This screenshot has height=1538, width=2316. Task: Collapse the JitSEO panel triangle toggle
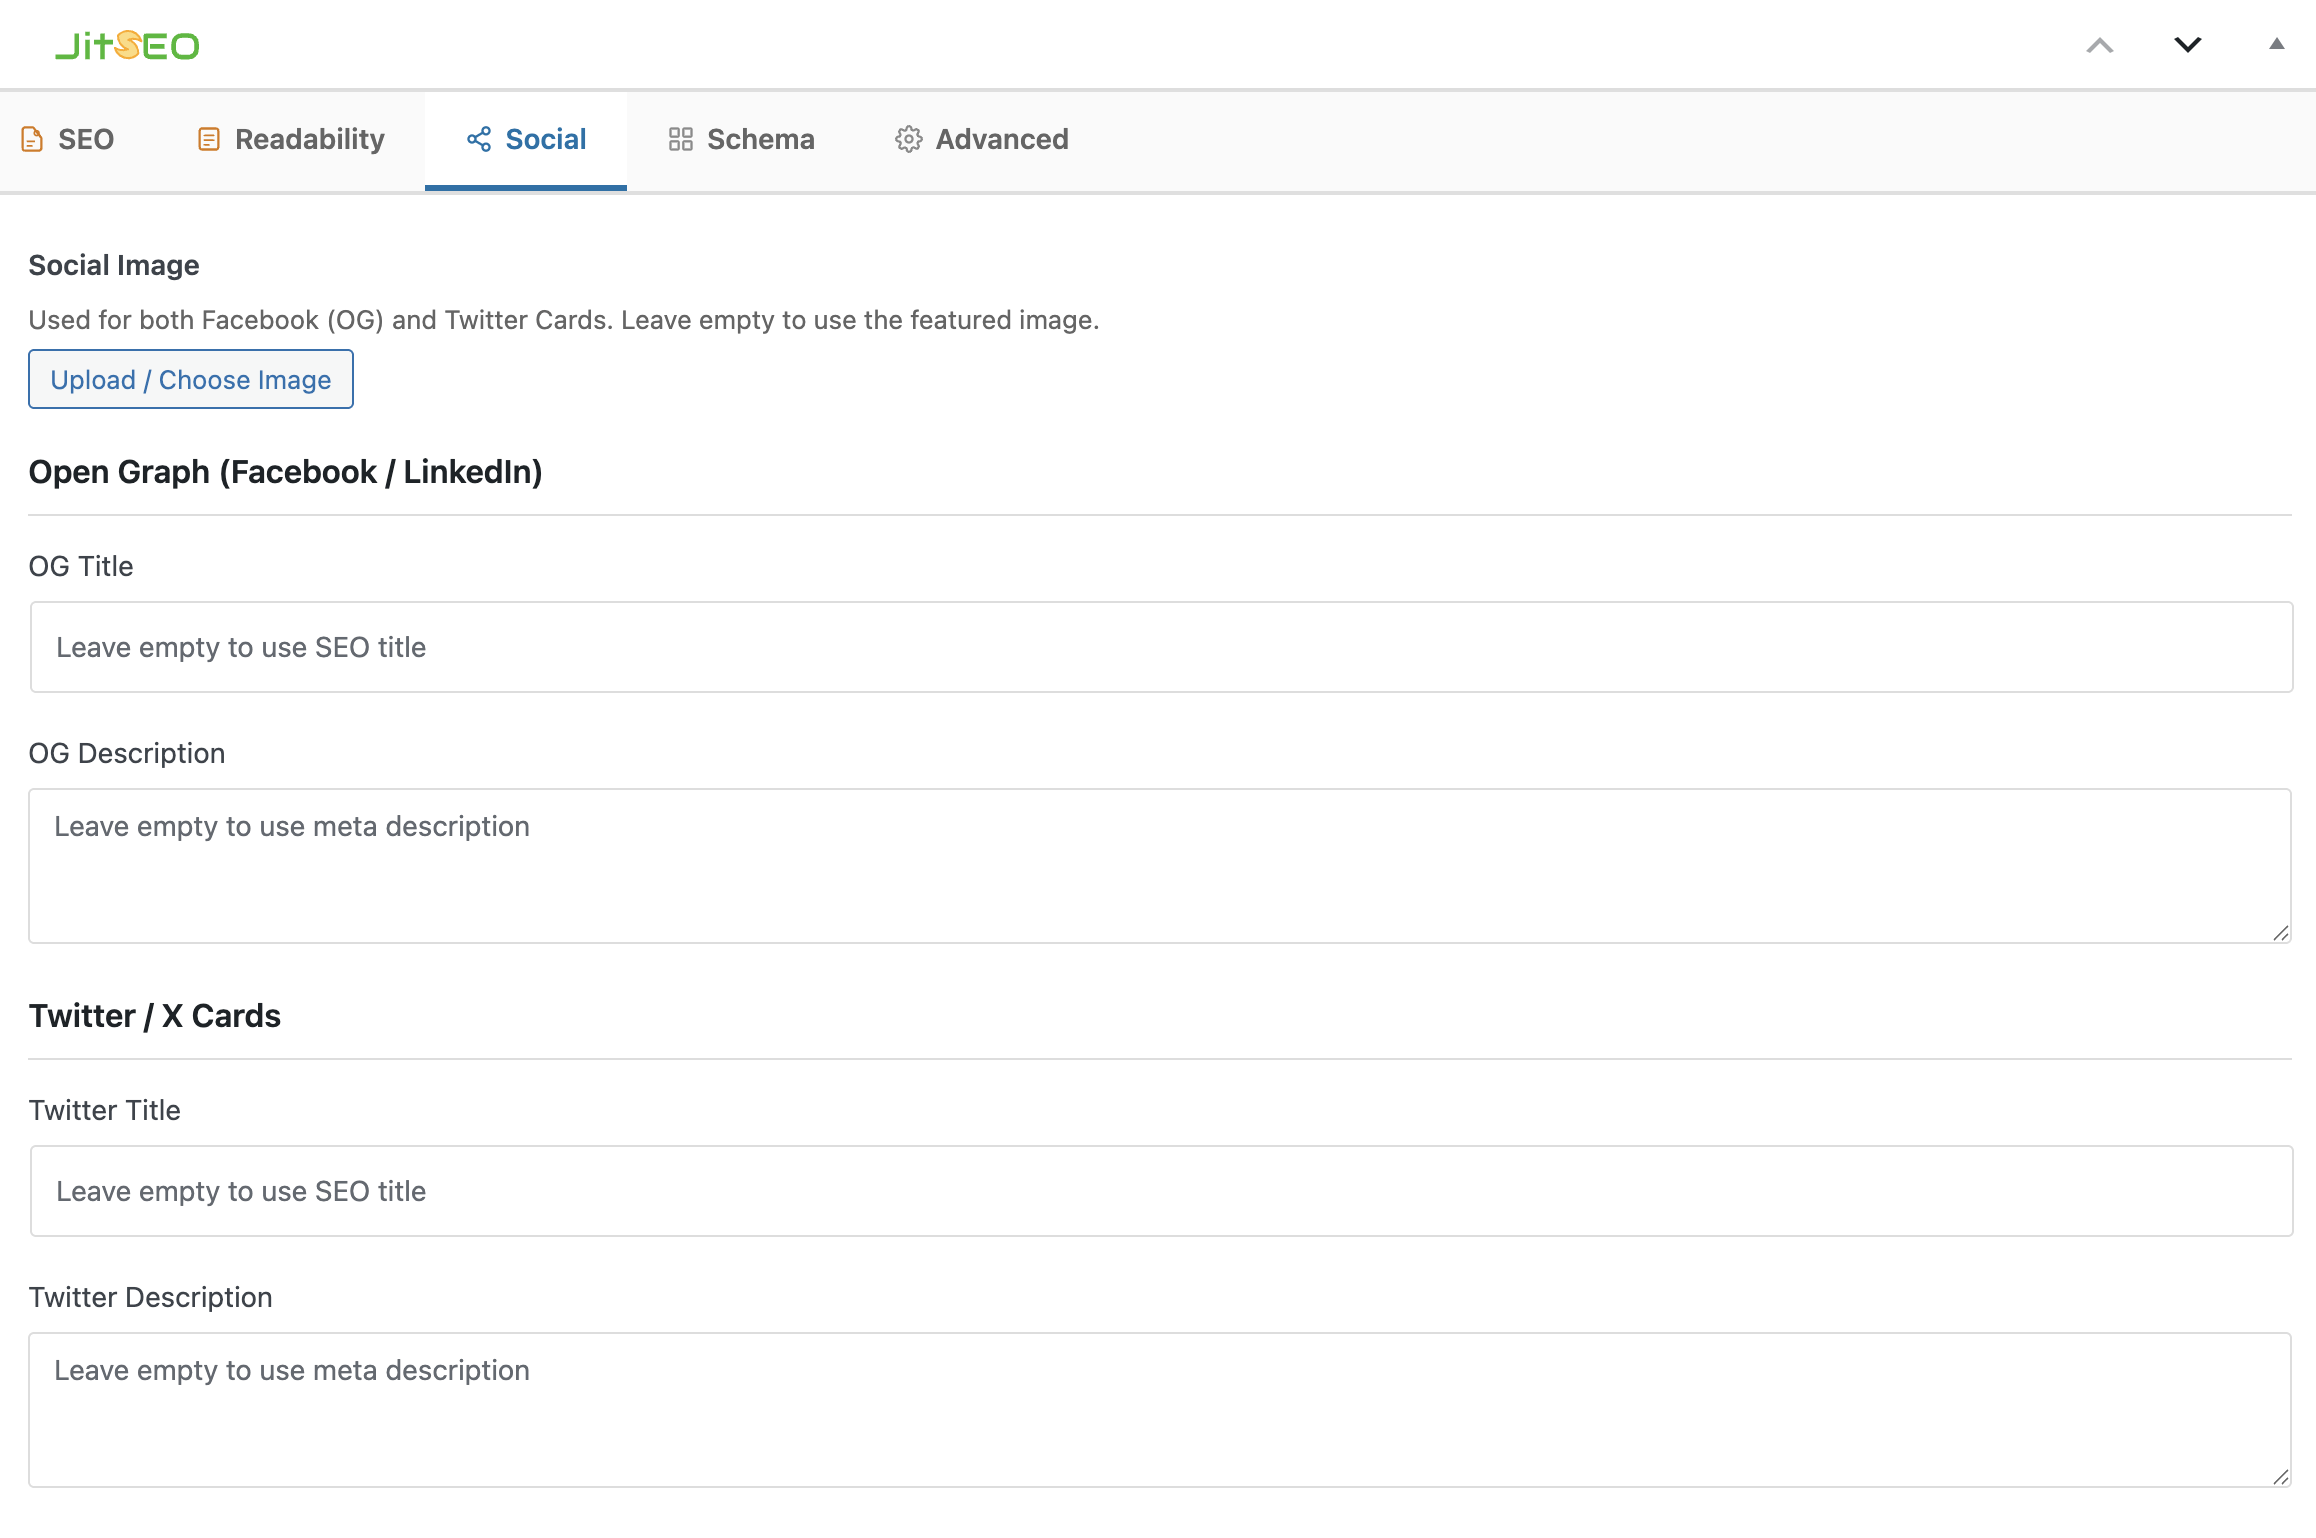click(2277, 44)
